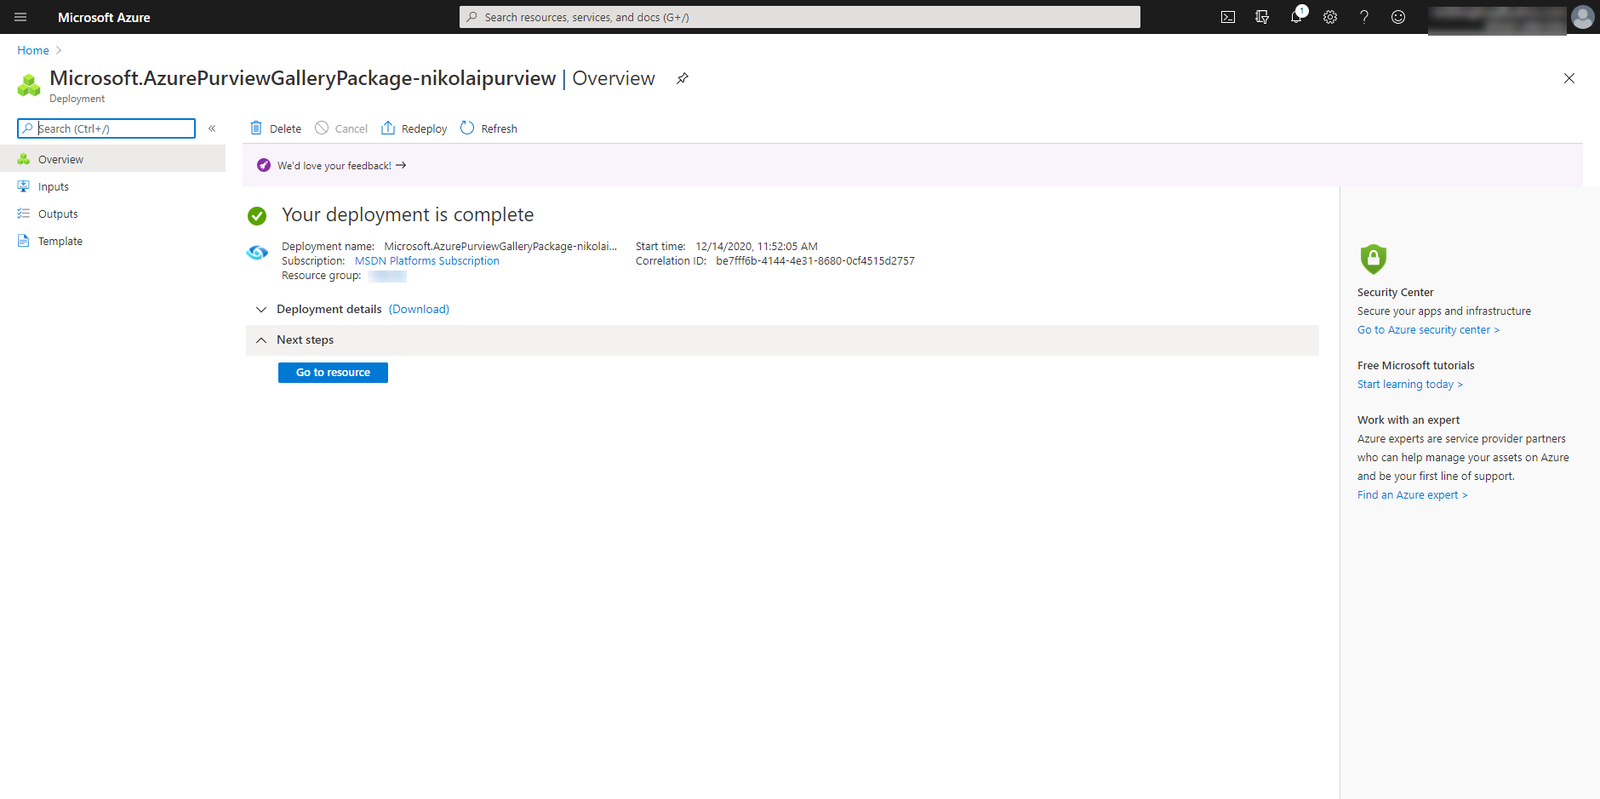
Task: Collapse the Next steps section
Action: click(262, 340)
